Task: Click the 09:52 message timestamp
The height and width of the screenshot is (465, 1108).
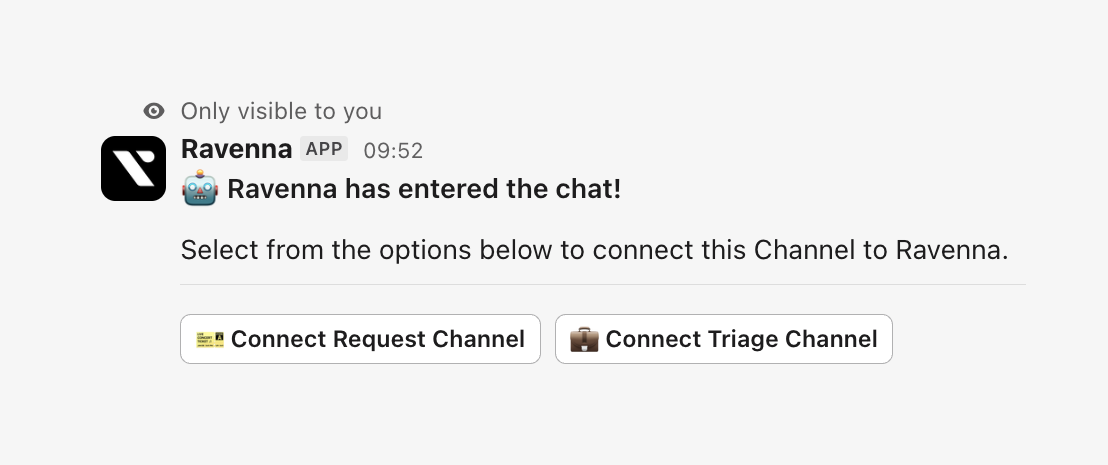Action: click(393, 151)
